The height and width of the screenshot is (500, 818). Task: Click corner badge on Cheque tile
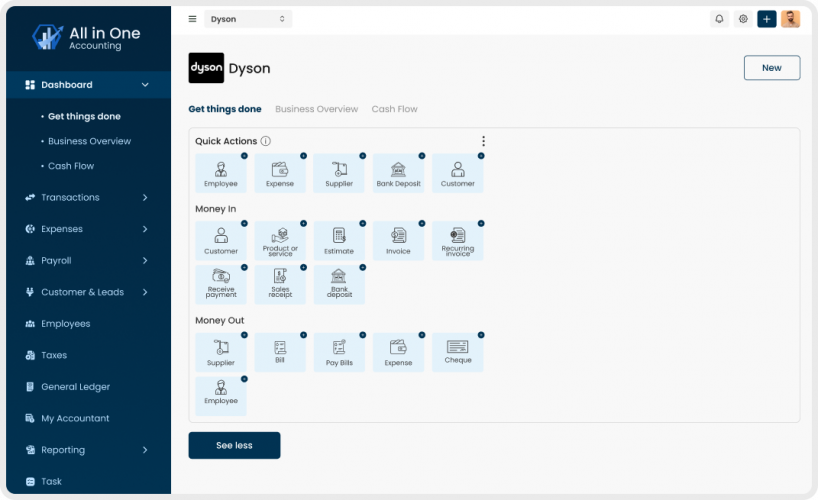[x=481, y=335]
